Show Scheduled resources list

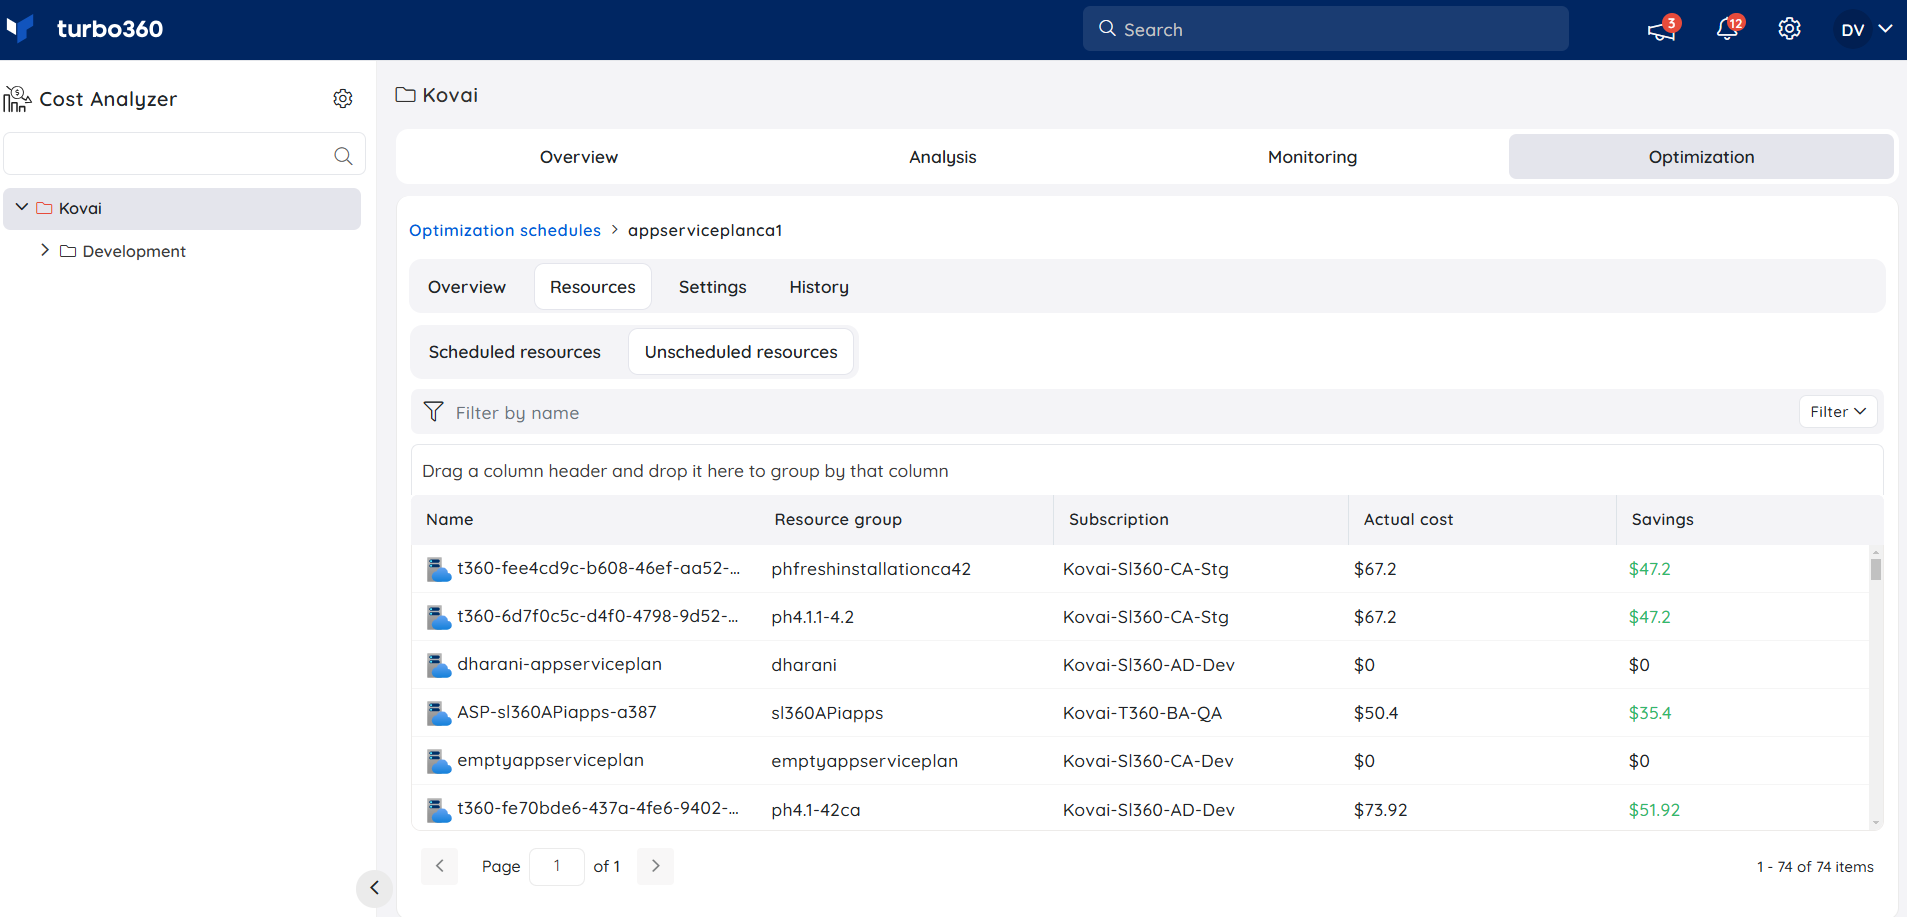tap(515, 352)
